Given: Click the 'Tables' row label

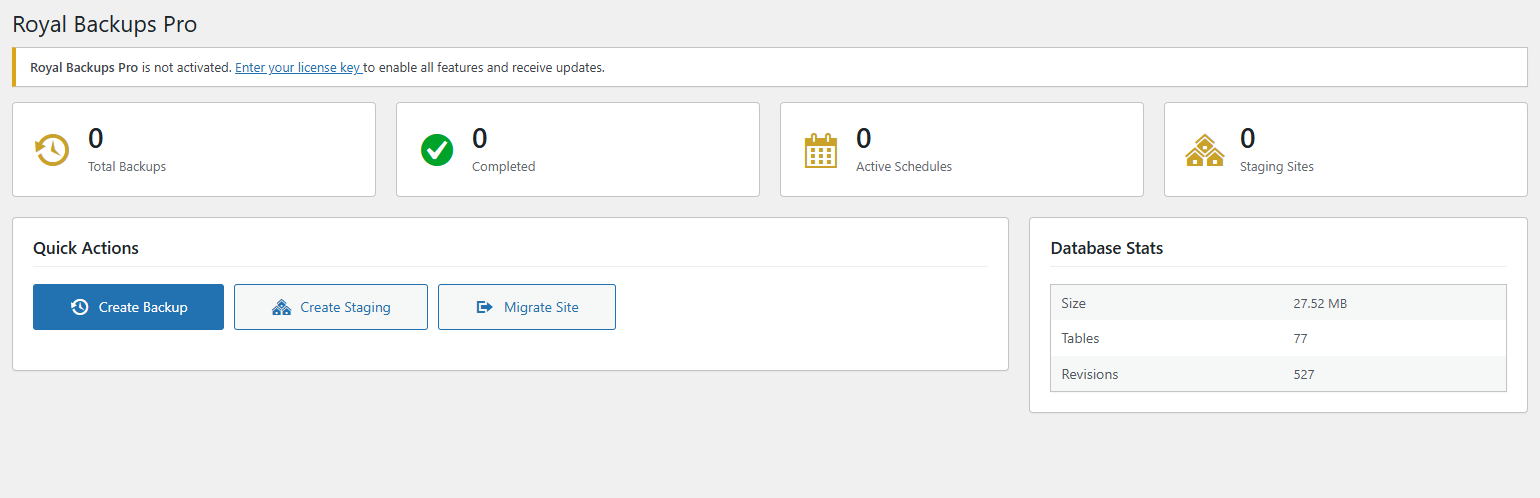Looking at the screenshot, I should (1080, 339).
